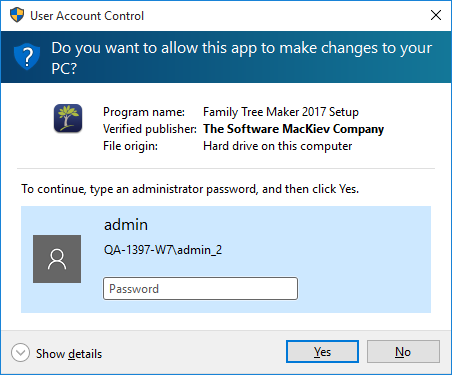This screenshot has height=376, width=453.
Task: Focus the Password input field
Action: (200, 289)
